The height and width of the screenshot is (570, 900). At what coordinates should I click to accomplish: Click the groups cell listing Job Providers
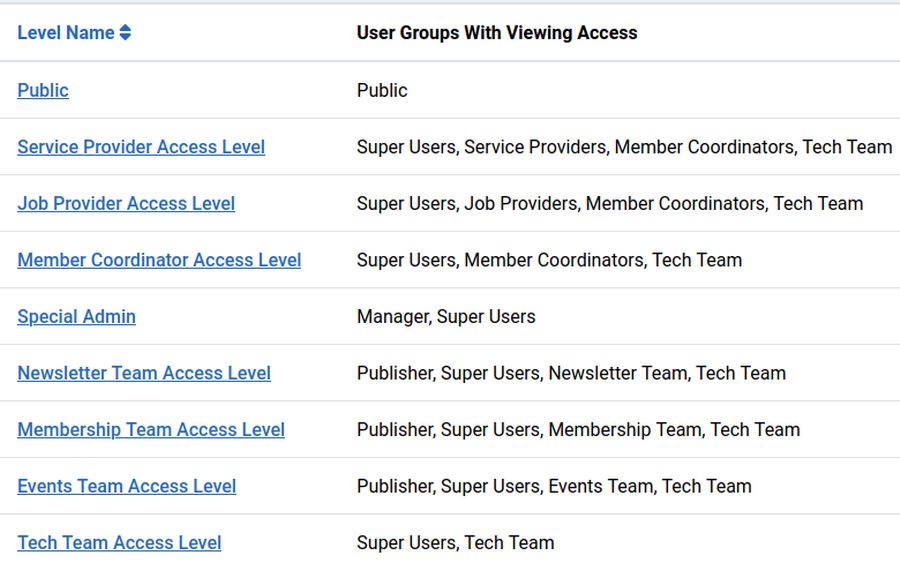tap(609, 203)
